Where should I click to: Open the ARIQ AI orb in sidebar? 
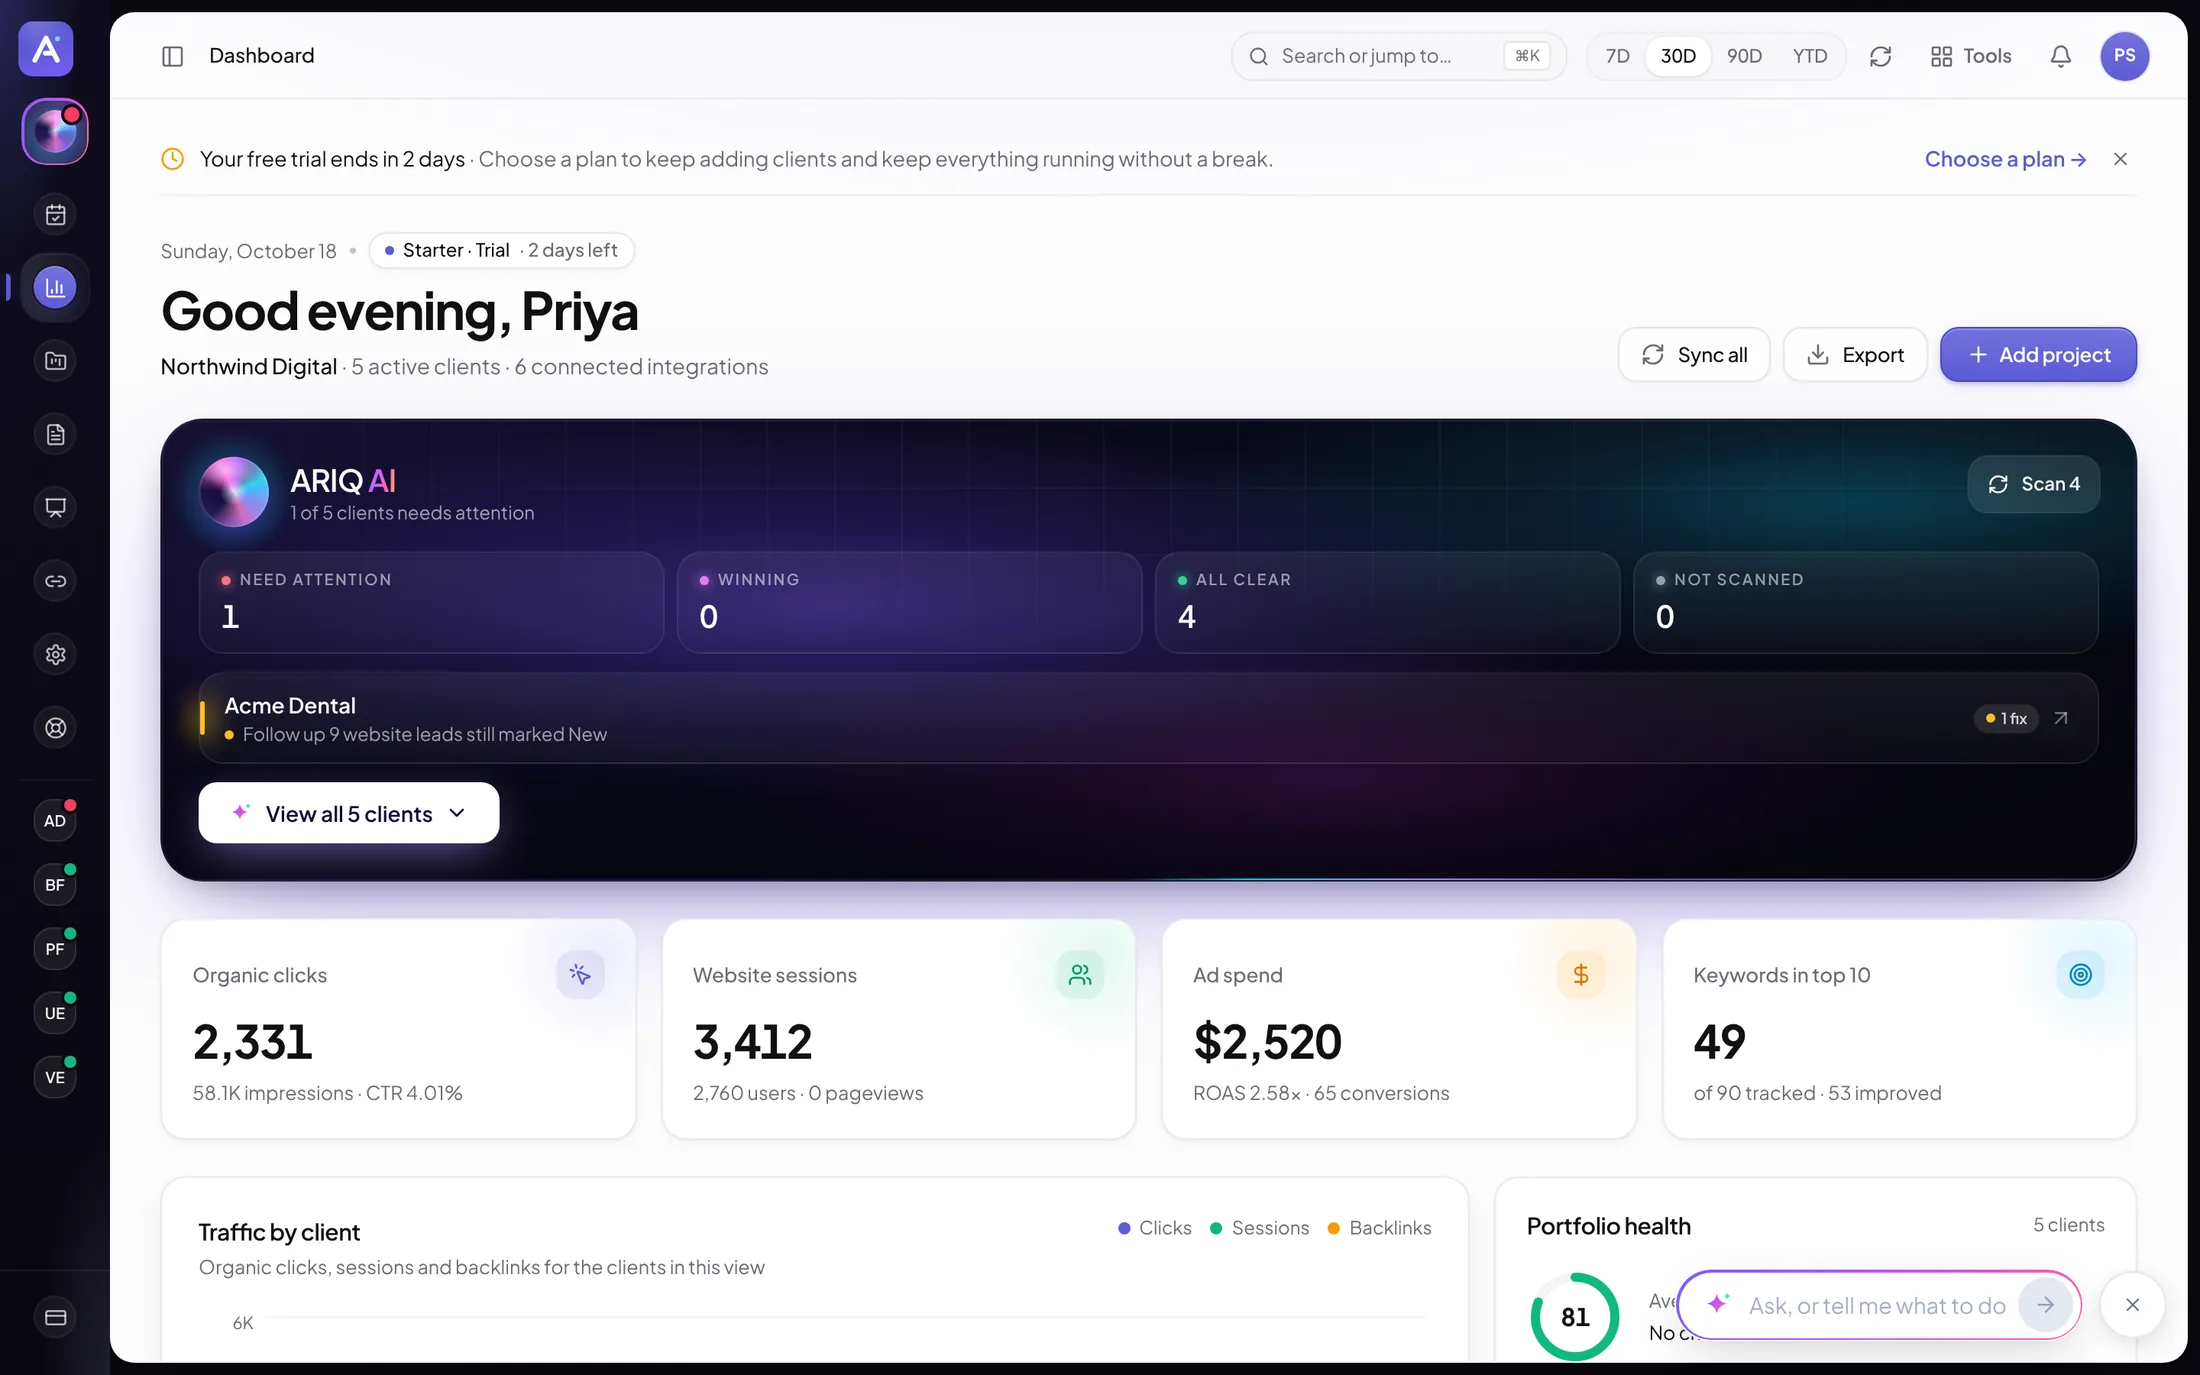pos(55,131)
